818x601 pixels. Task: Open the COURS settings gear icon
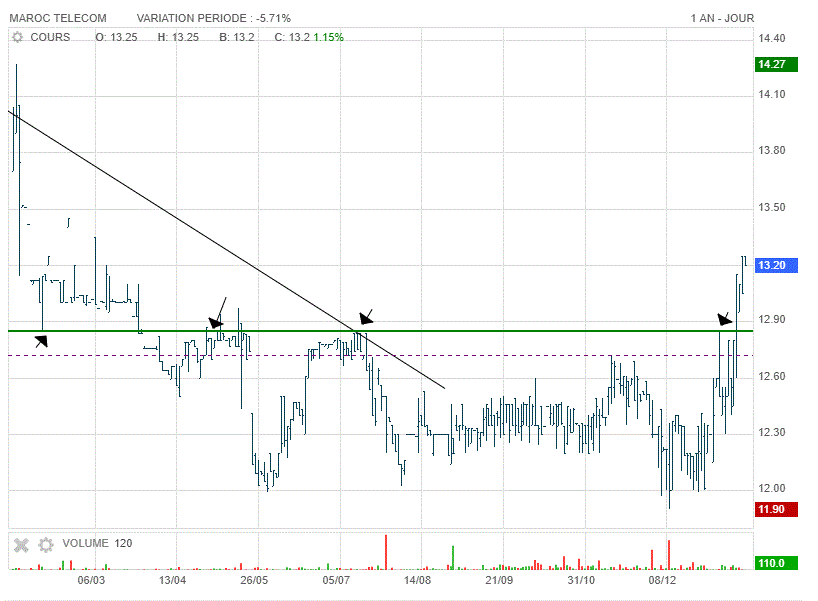point(18,37)
